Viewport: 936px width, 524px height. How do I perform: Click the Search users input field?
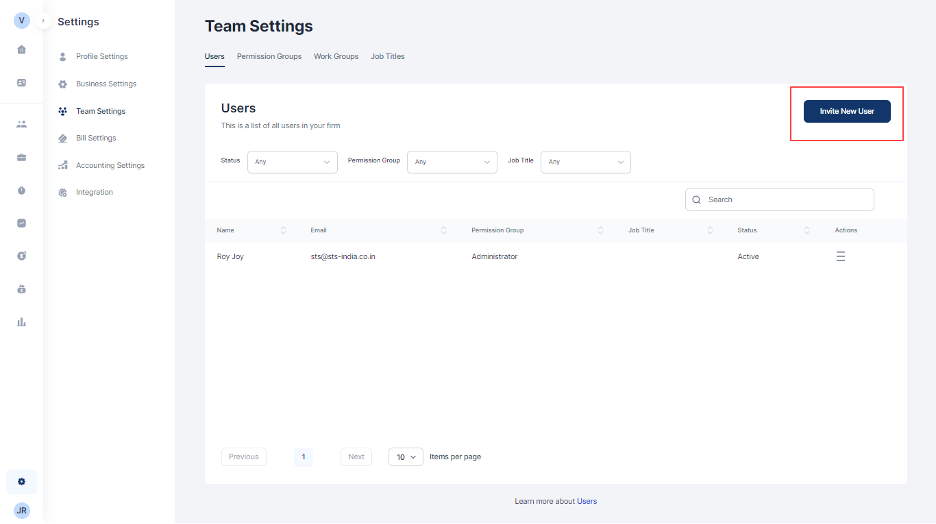(785, 200)
